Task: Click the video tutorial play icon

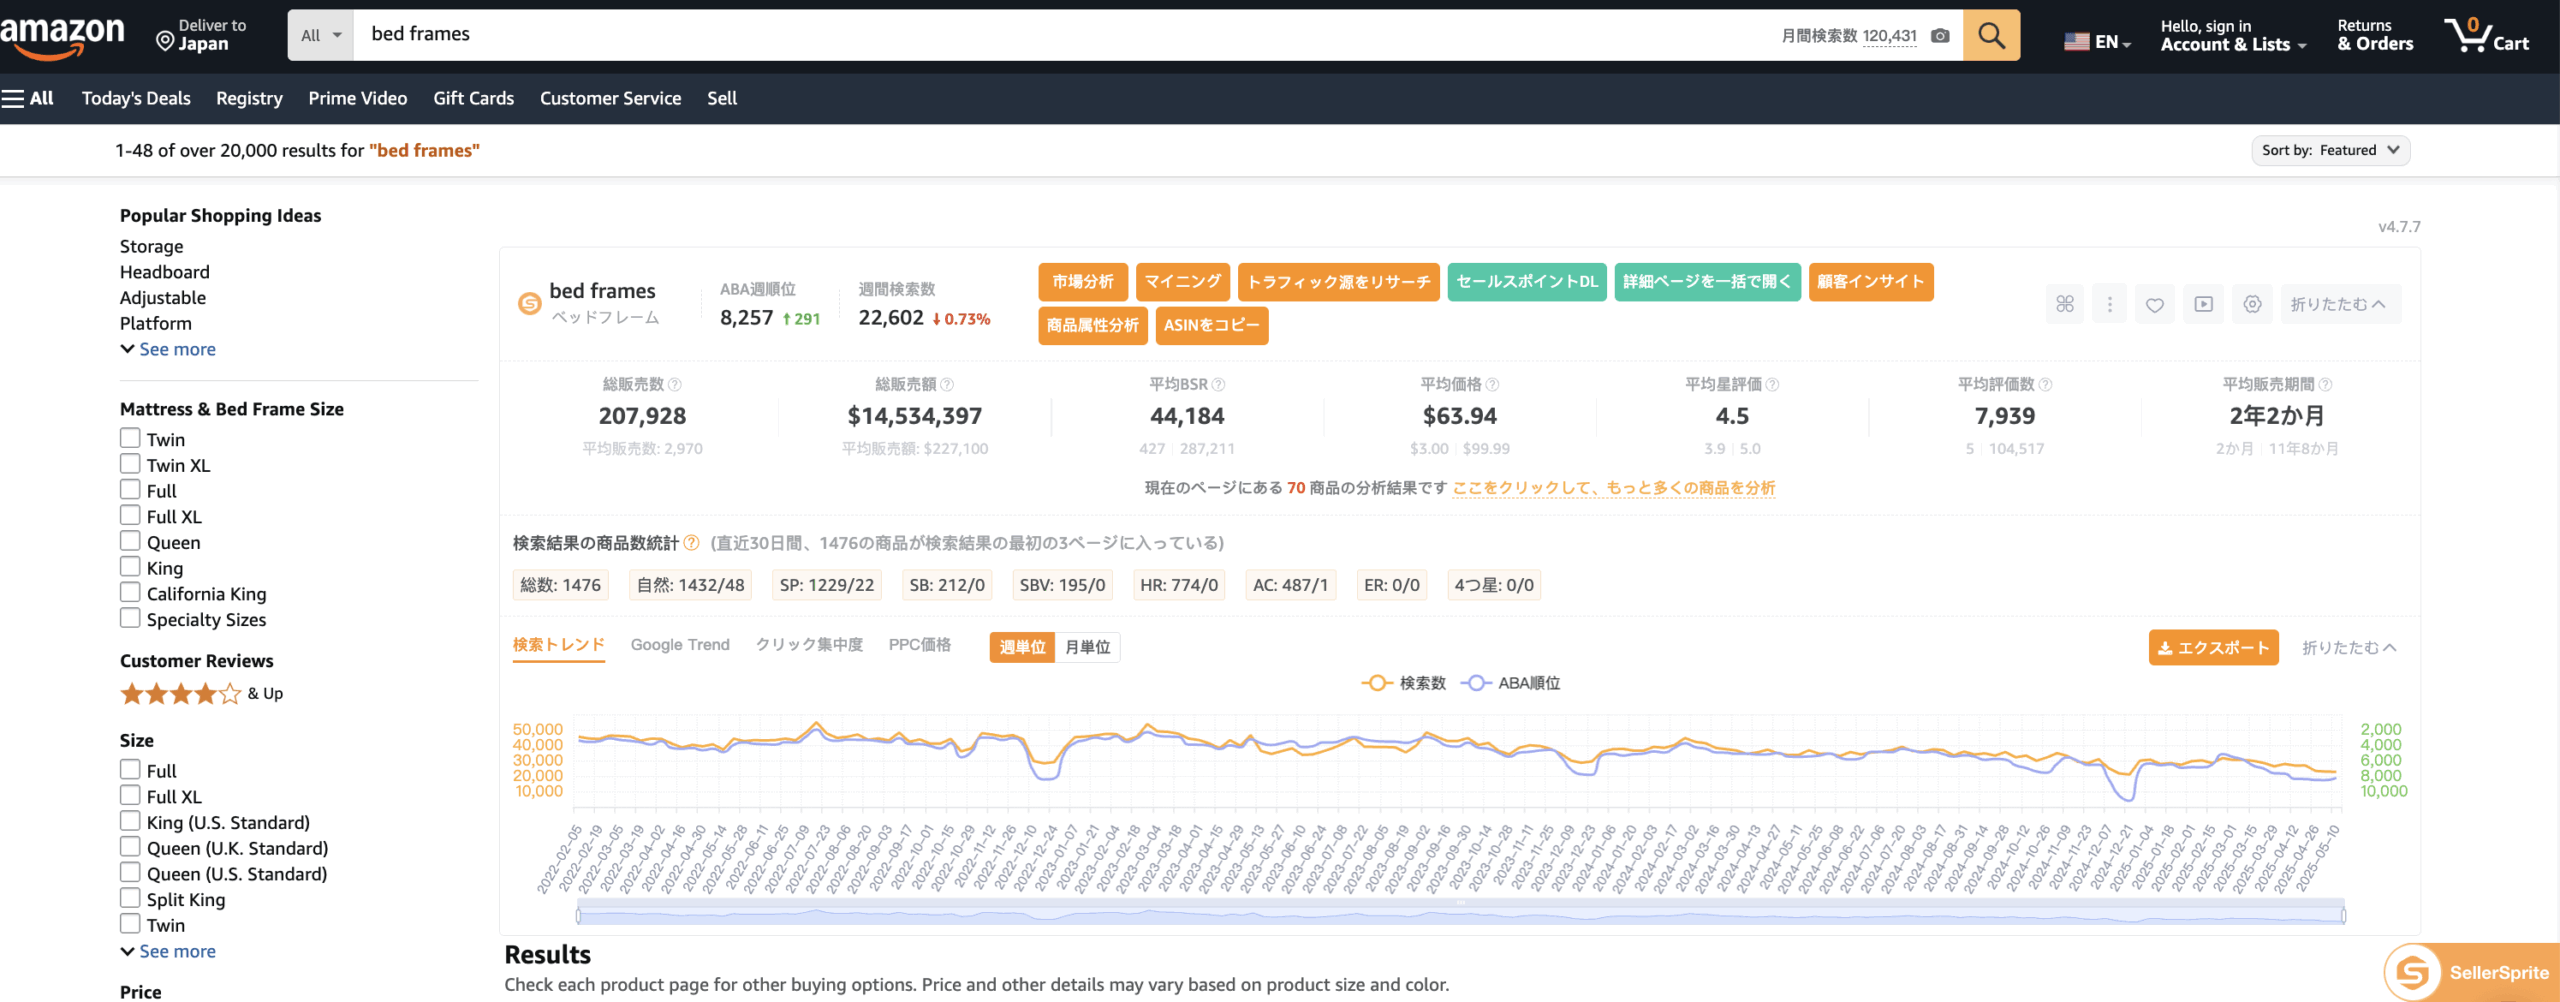Action: [x=2204, y=304]
